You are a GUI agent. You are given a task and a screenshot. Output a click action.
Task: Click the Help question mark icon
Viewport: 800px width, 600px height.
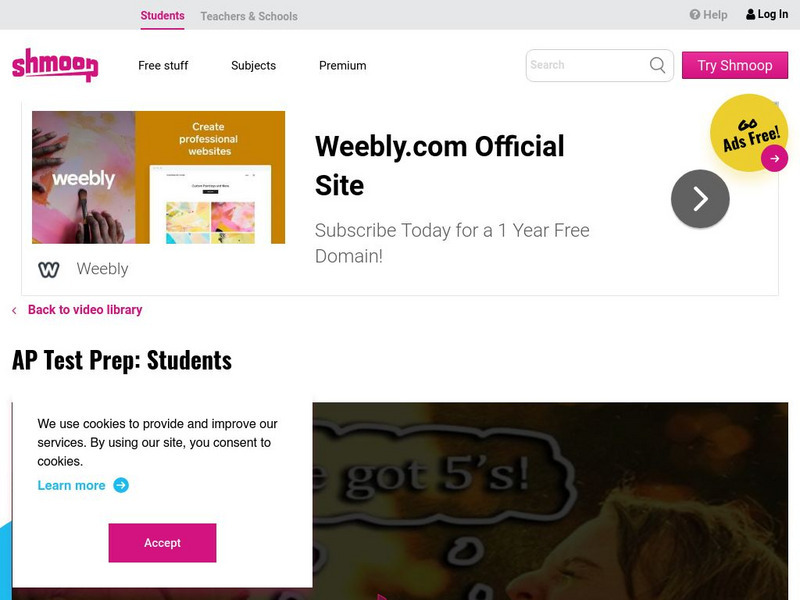[694, 15]
